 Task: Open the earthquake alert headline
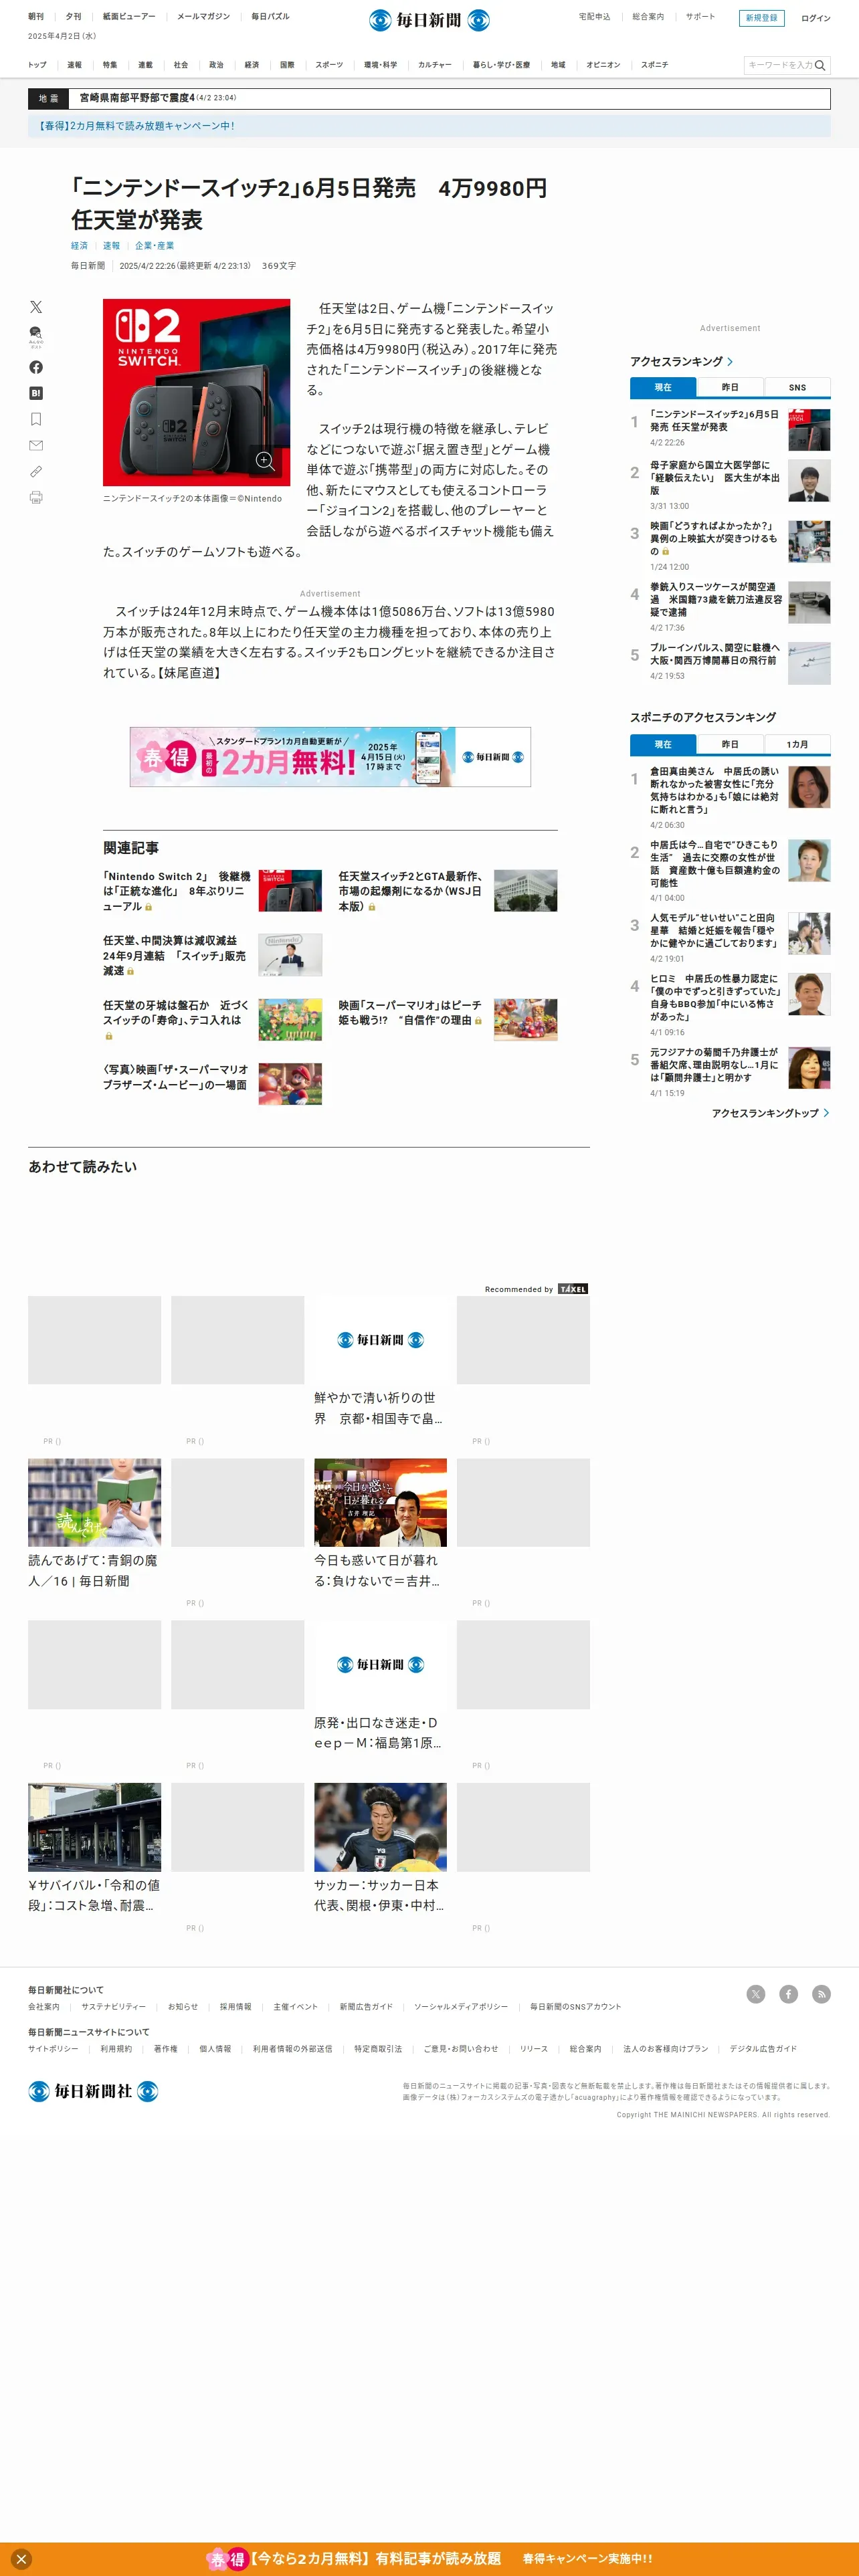(x=158, y=98)
